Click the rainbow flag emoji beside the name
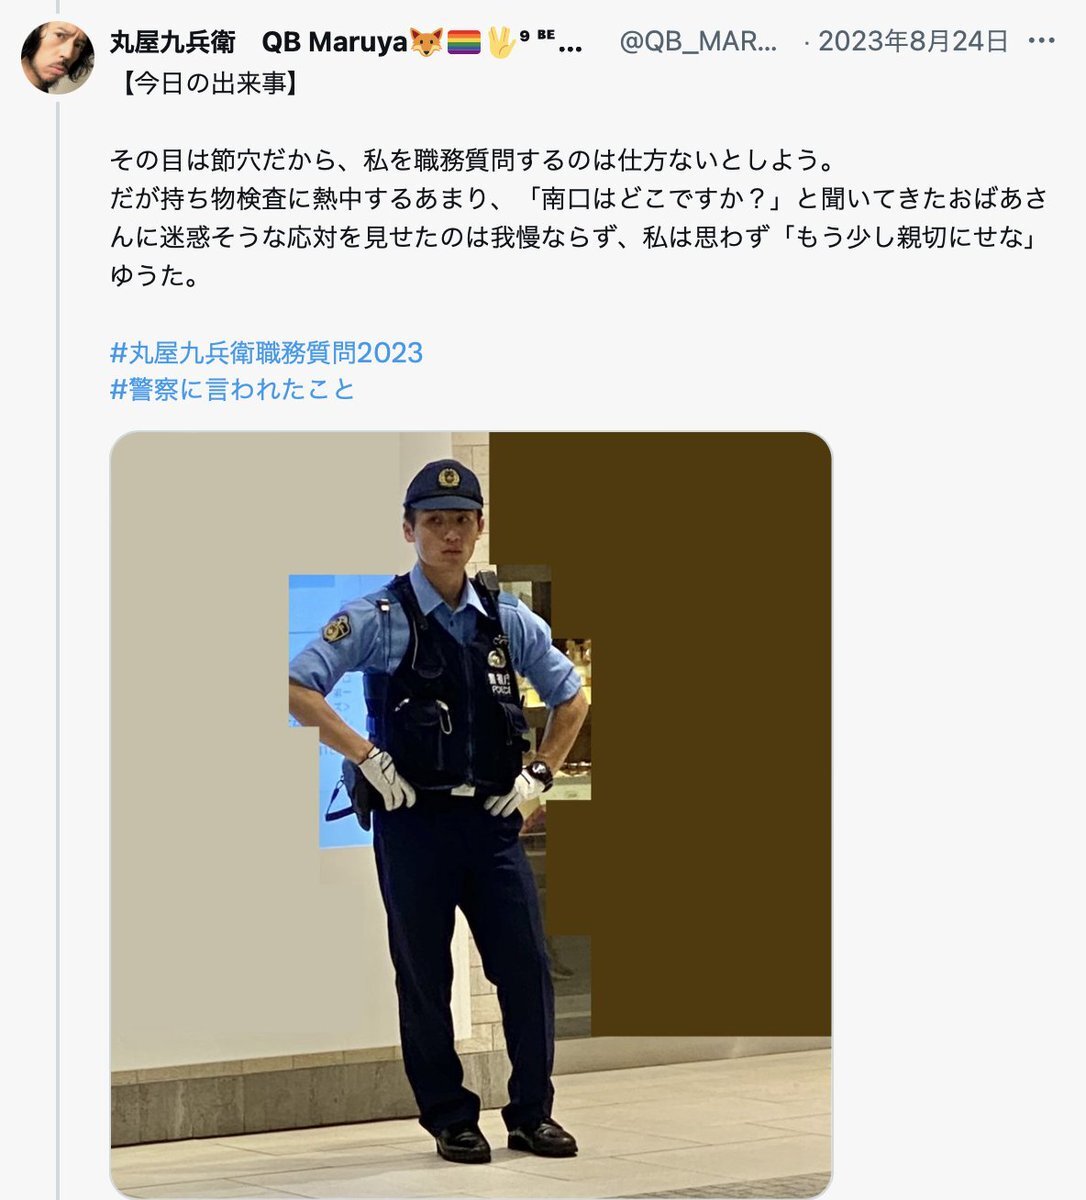Viewport: 1086px width, 1200px height. pyautogui.click(x=464, y=42)
